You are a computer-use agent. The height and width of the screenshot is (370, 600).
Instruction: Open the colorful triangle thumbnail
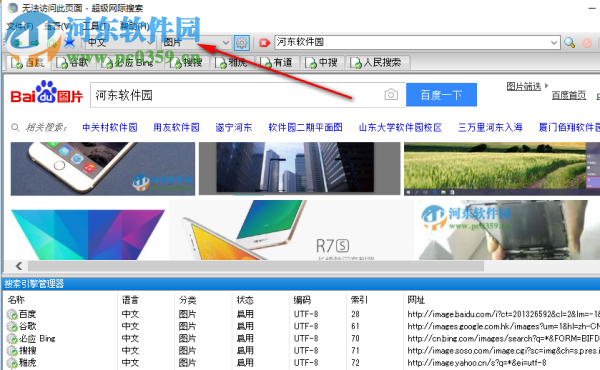coord(88,235)
